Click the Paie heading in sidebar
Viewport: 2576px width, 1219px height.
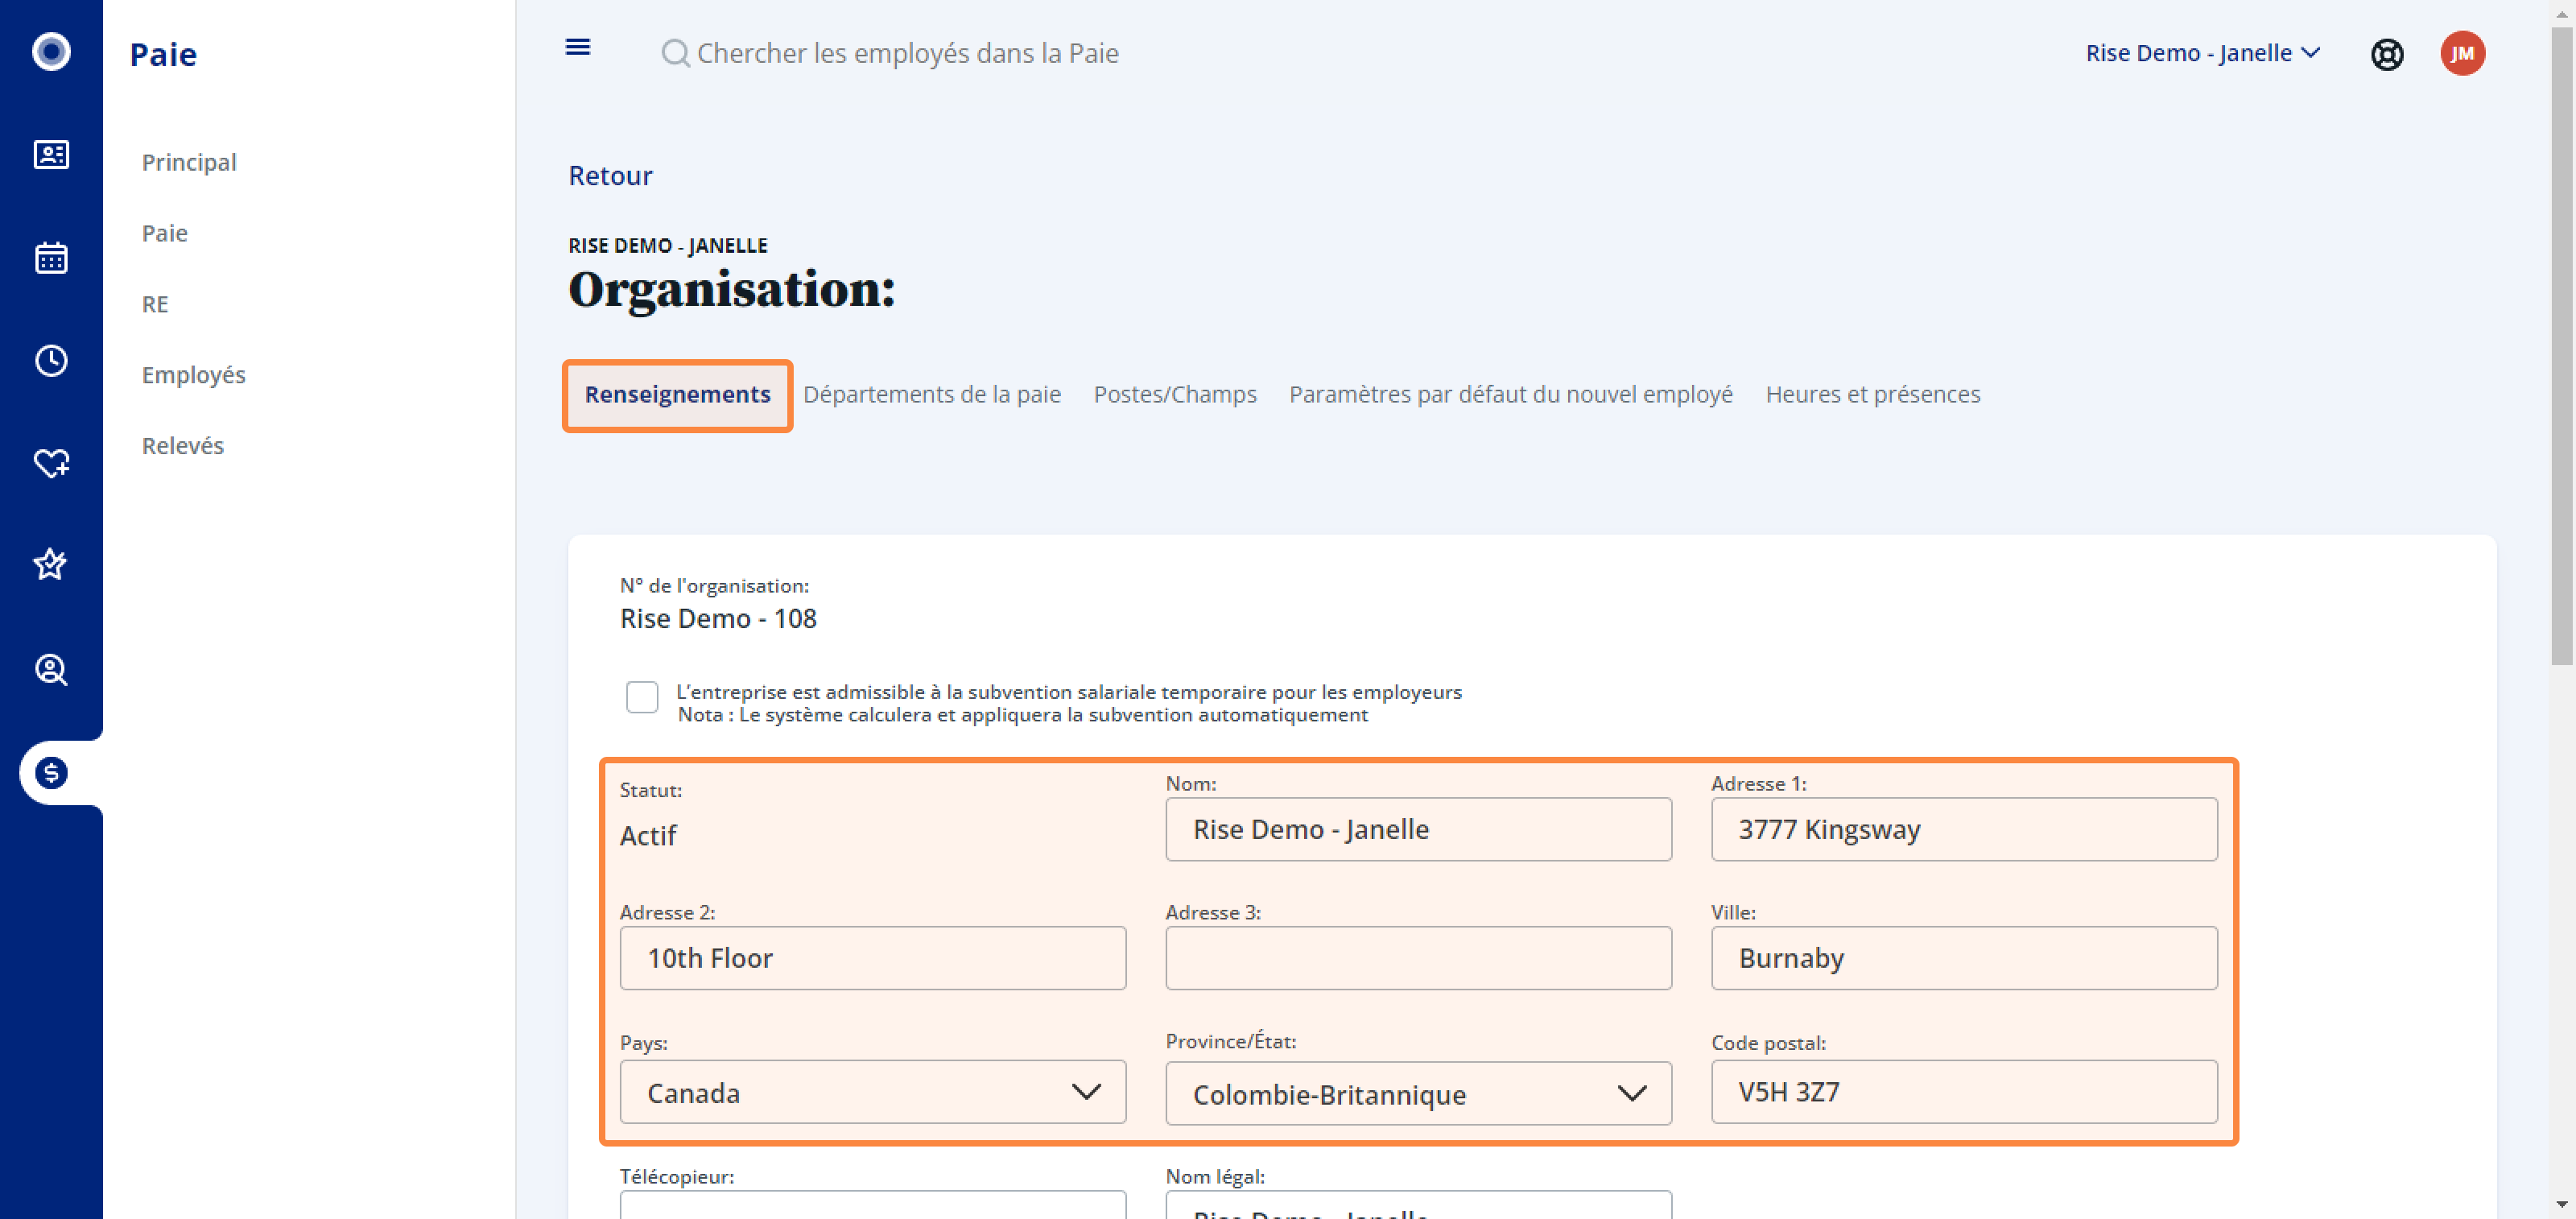163,54
